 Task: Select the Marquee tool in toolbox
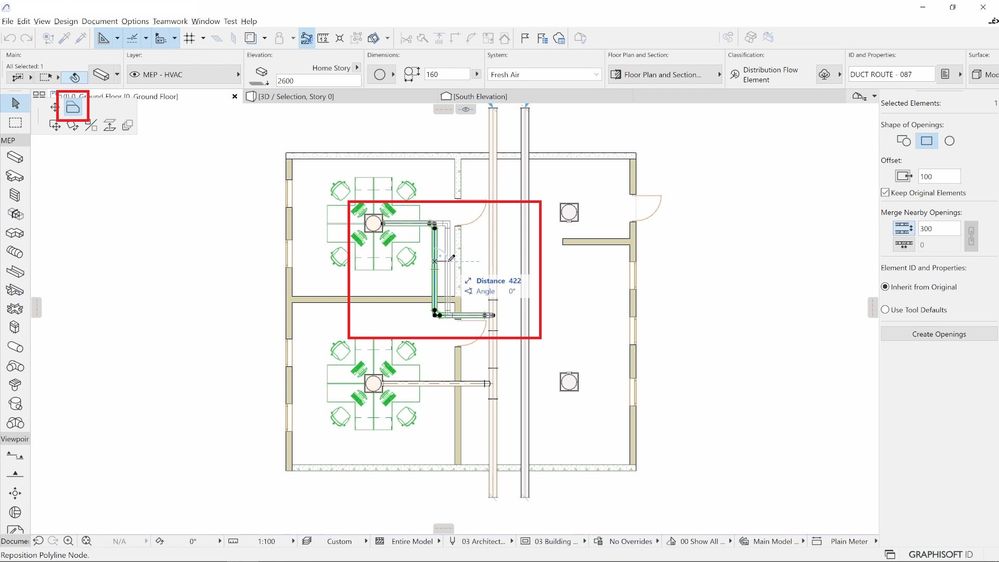pos(15,122)
